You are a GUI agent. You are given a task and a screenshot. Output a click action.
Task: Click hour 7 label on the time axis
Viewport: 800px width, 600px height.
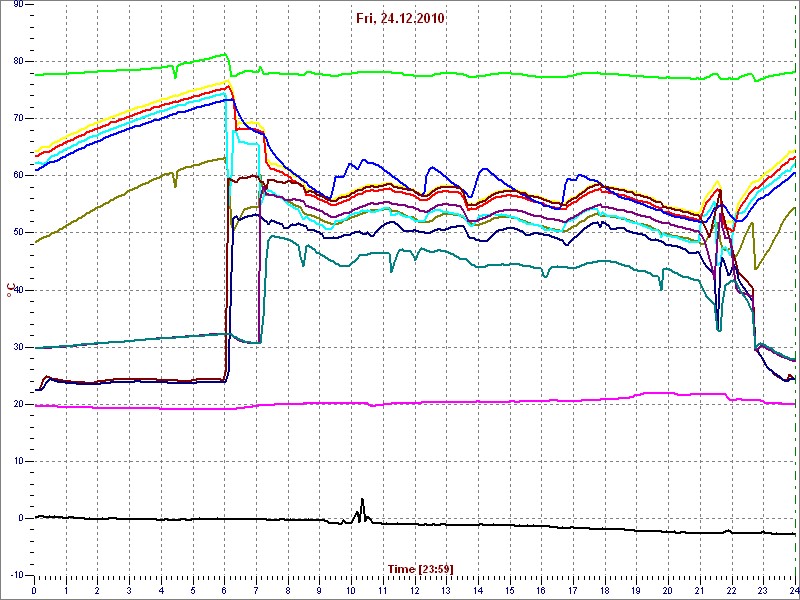[x=256, y=590]
